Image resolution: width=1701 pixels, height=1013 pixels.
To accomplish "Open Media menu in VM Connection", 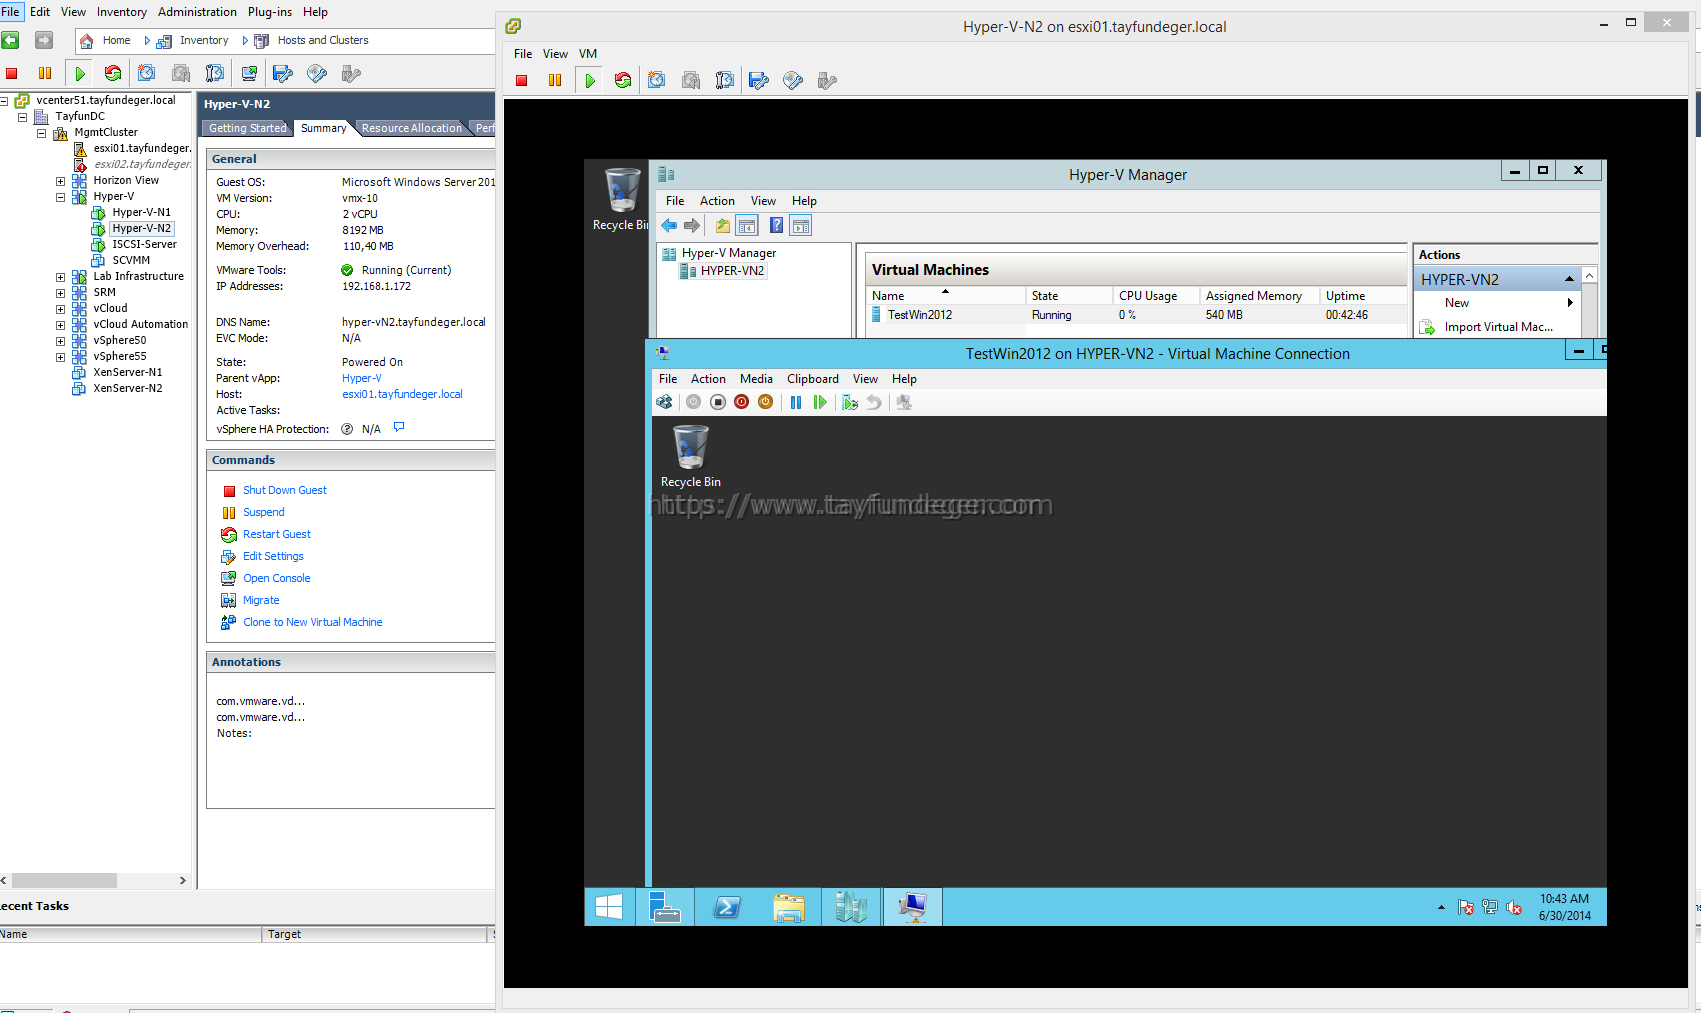I will click(756, 379).
